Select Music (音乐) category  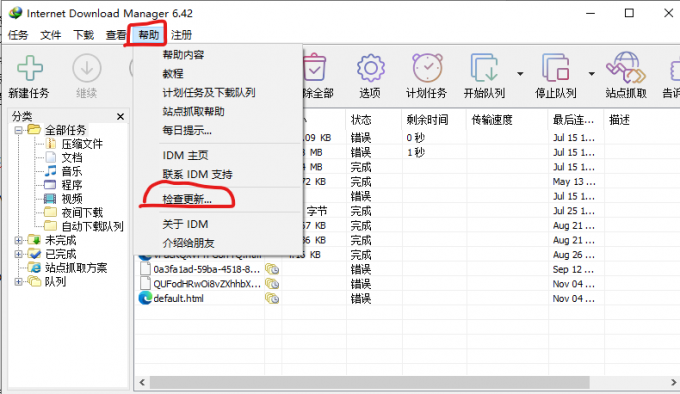coord(72,171)
